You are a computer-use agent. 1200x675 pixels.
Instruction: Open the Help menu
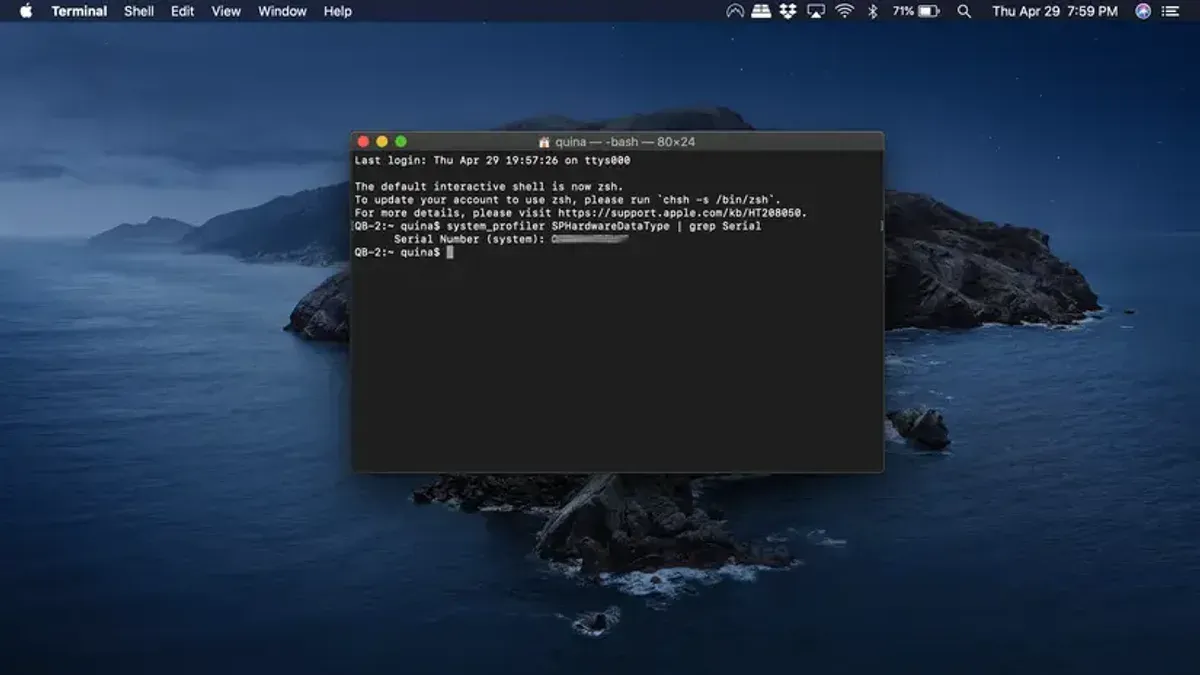click(338, 11)
